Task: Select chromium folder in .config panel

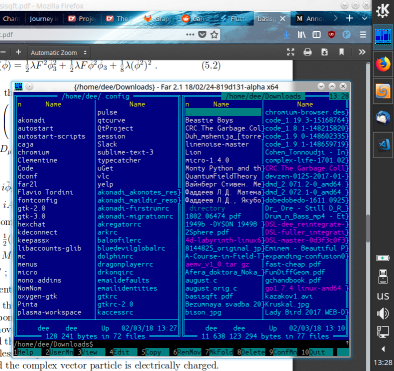Action: pyautogui.click(x=34, y=152)
